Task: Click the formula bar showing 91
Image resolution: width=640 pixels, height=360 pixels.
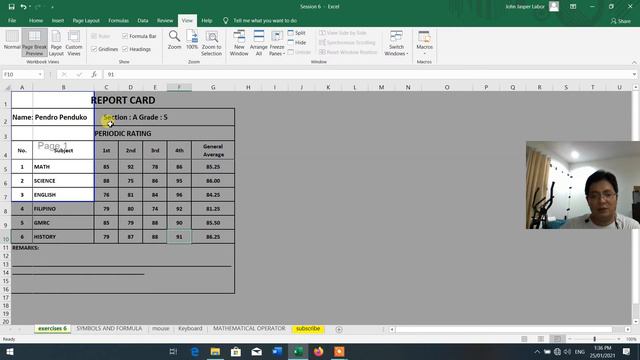Action: [367, 74]
